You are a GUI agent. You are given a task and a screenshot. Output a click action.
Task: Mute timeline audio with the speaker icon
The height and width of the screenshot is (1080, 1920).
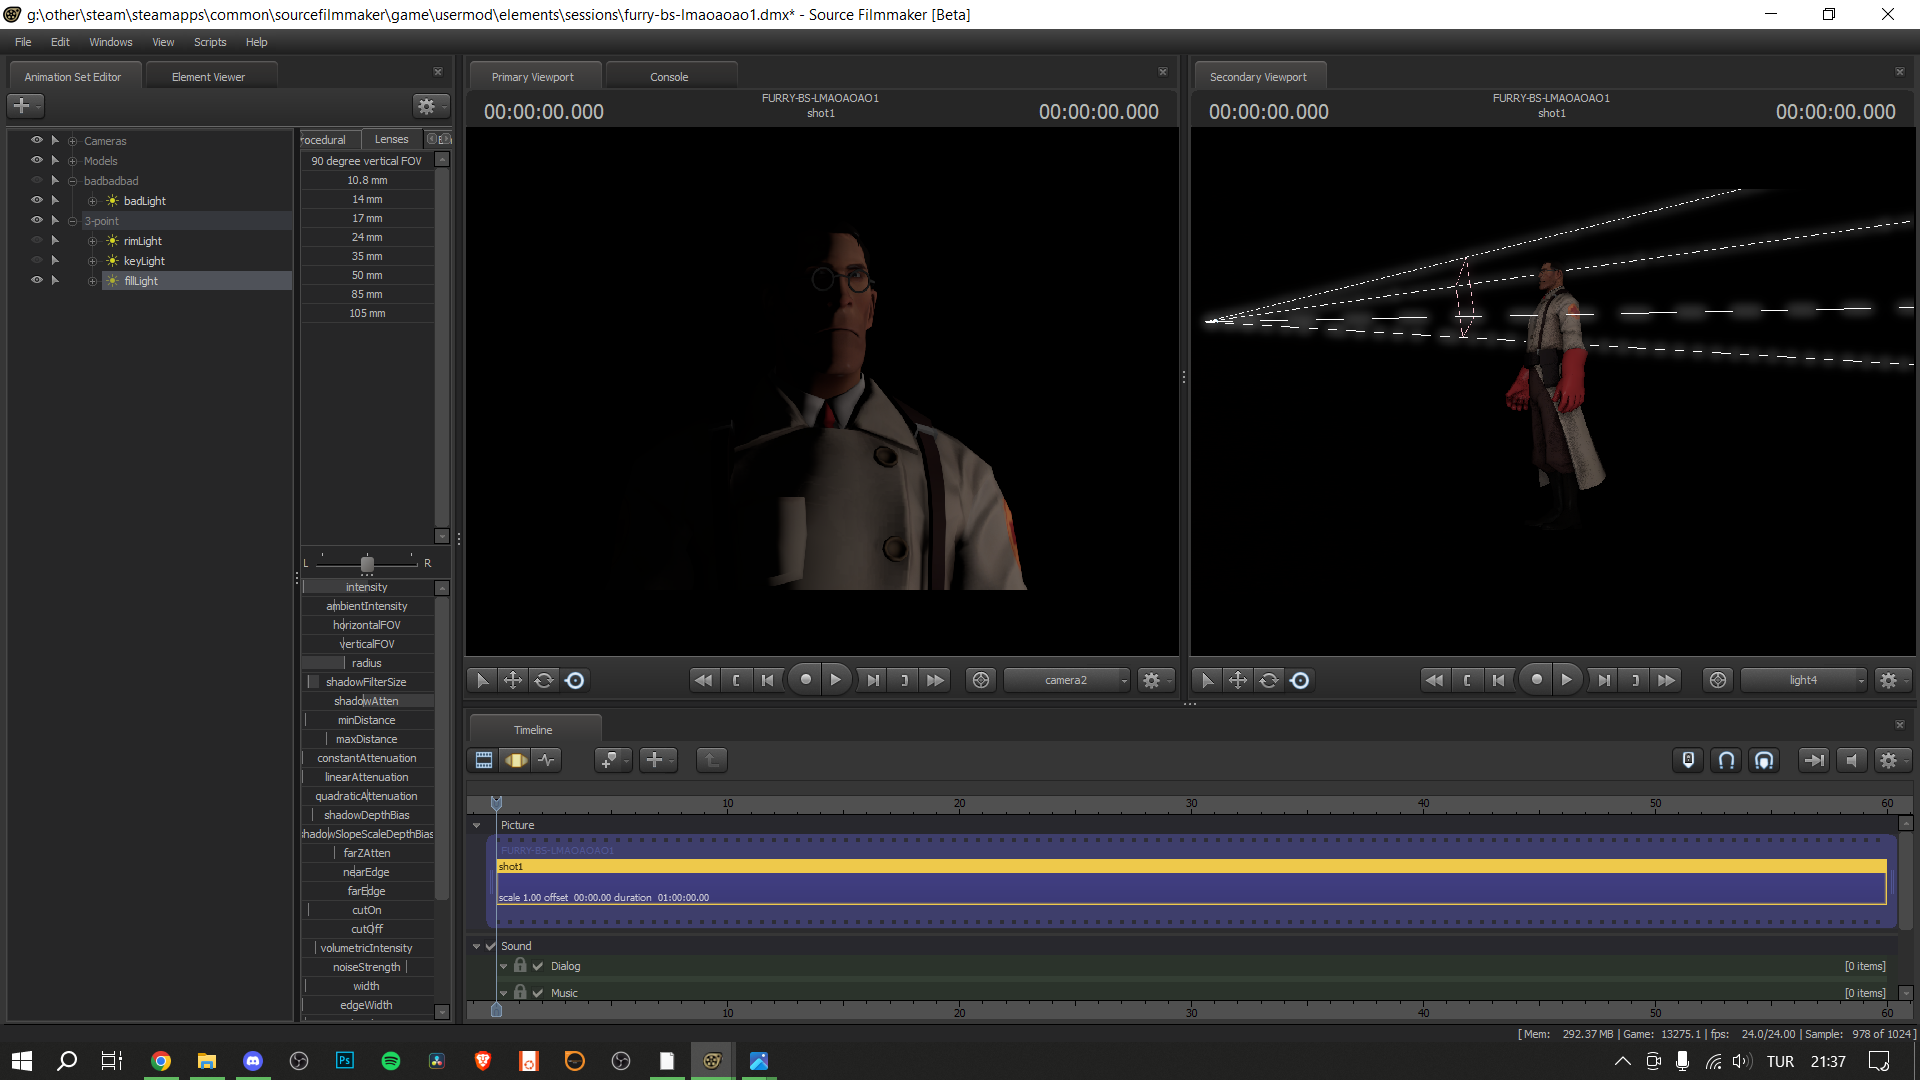(1851, 760)
